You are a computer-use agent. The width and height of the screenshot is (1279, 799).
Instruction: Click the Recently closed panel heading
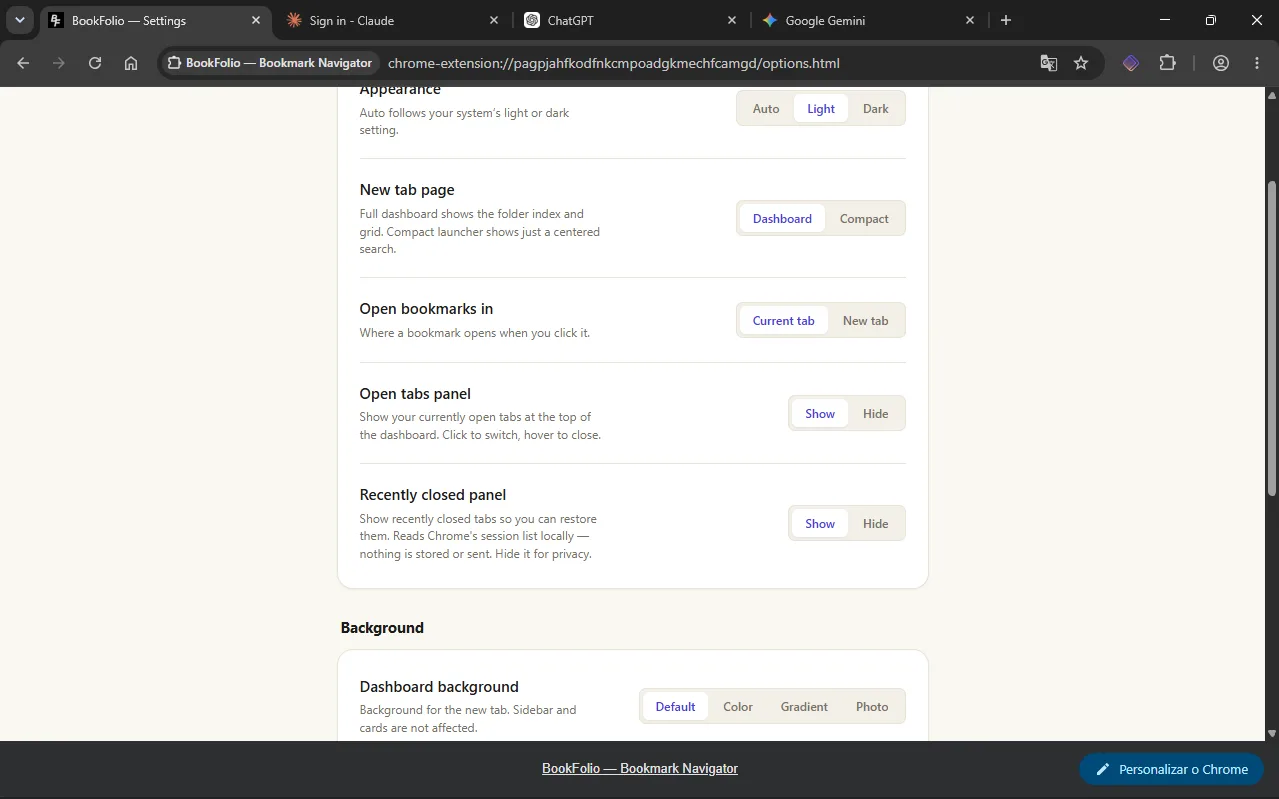tap(433, 495)
